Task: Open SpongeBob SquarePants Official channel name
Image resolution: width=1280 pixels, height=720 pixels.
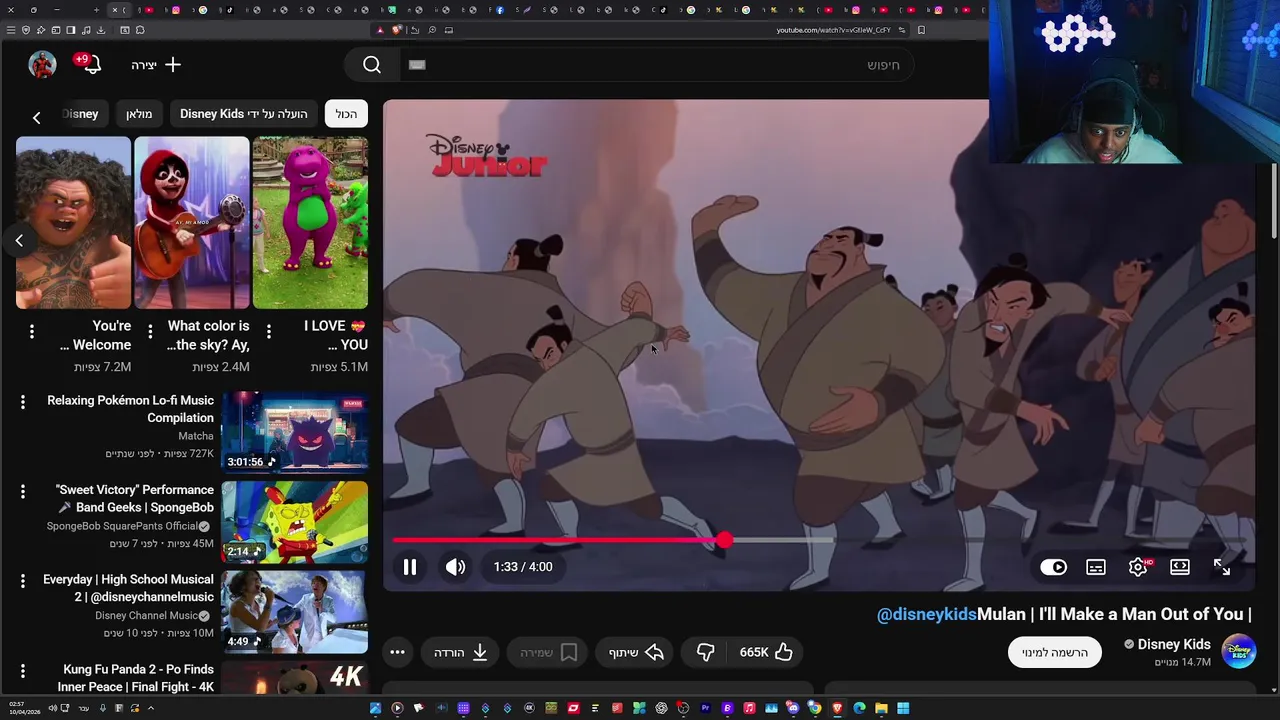Action: coord(122,526)
